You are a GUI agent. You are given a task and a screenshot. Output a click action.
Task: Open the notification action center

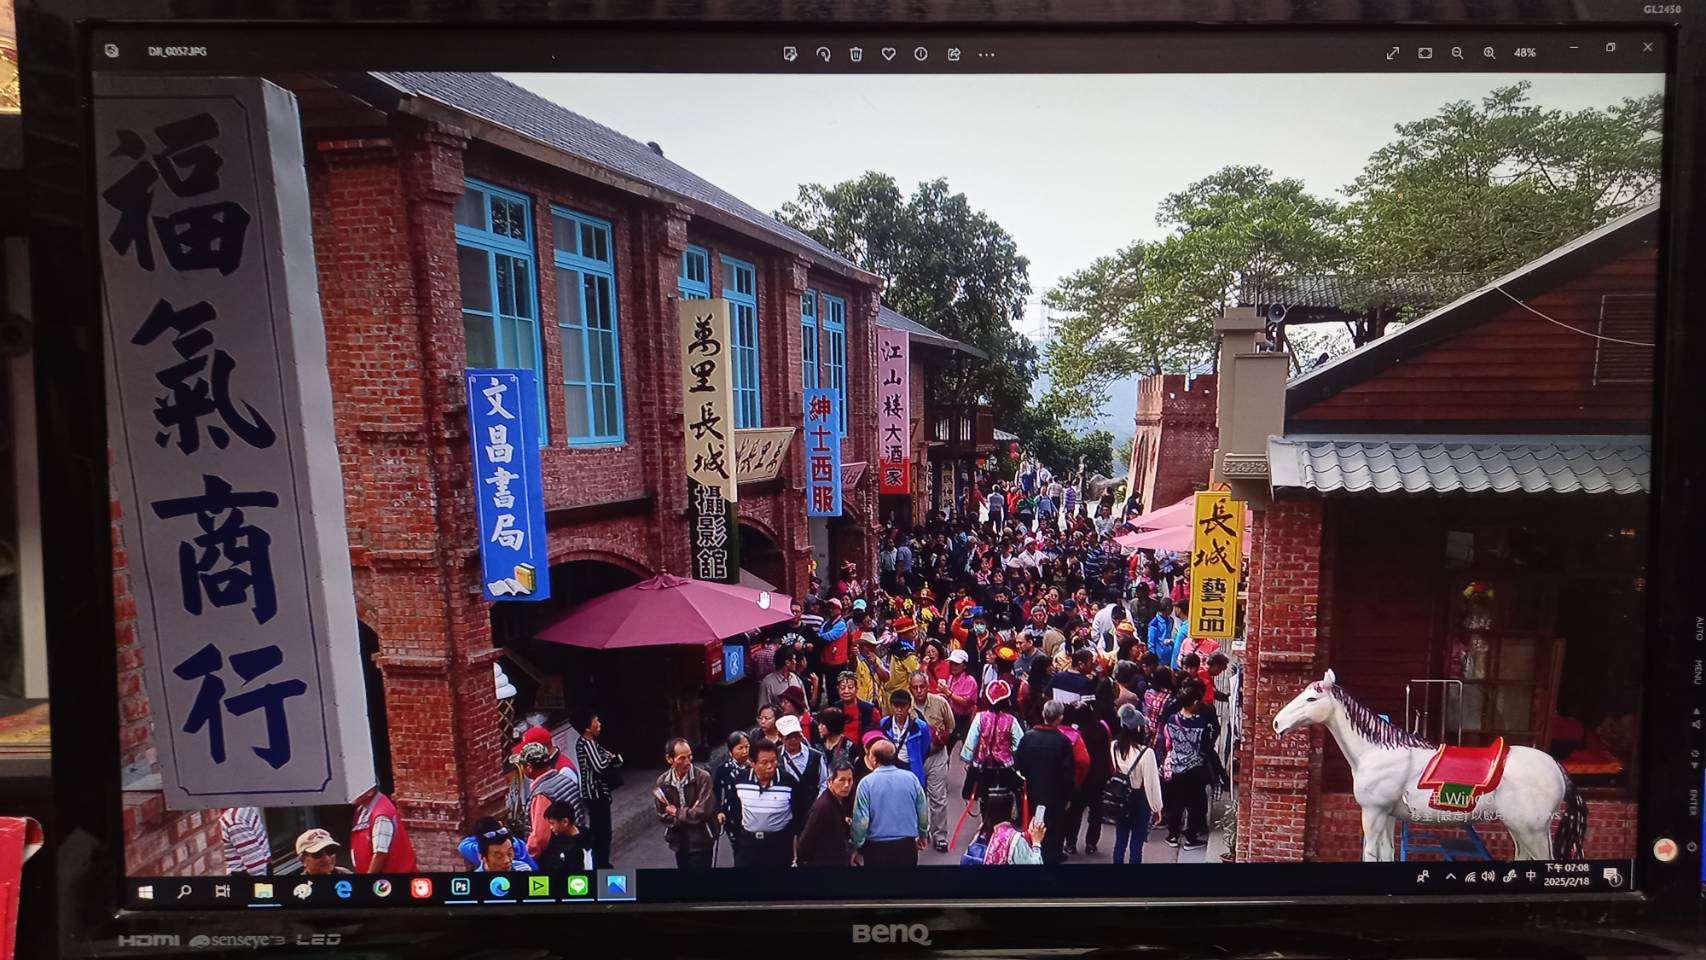1611,877
